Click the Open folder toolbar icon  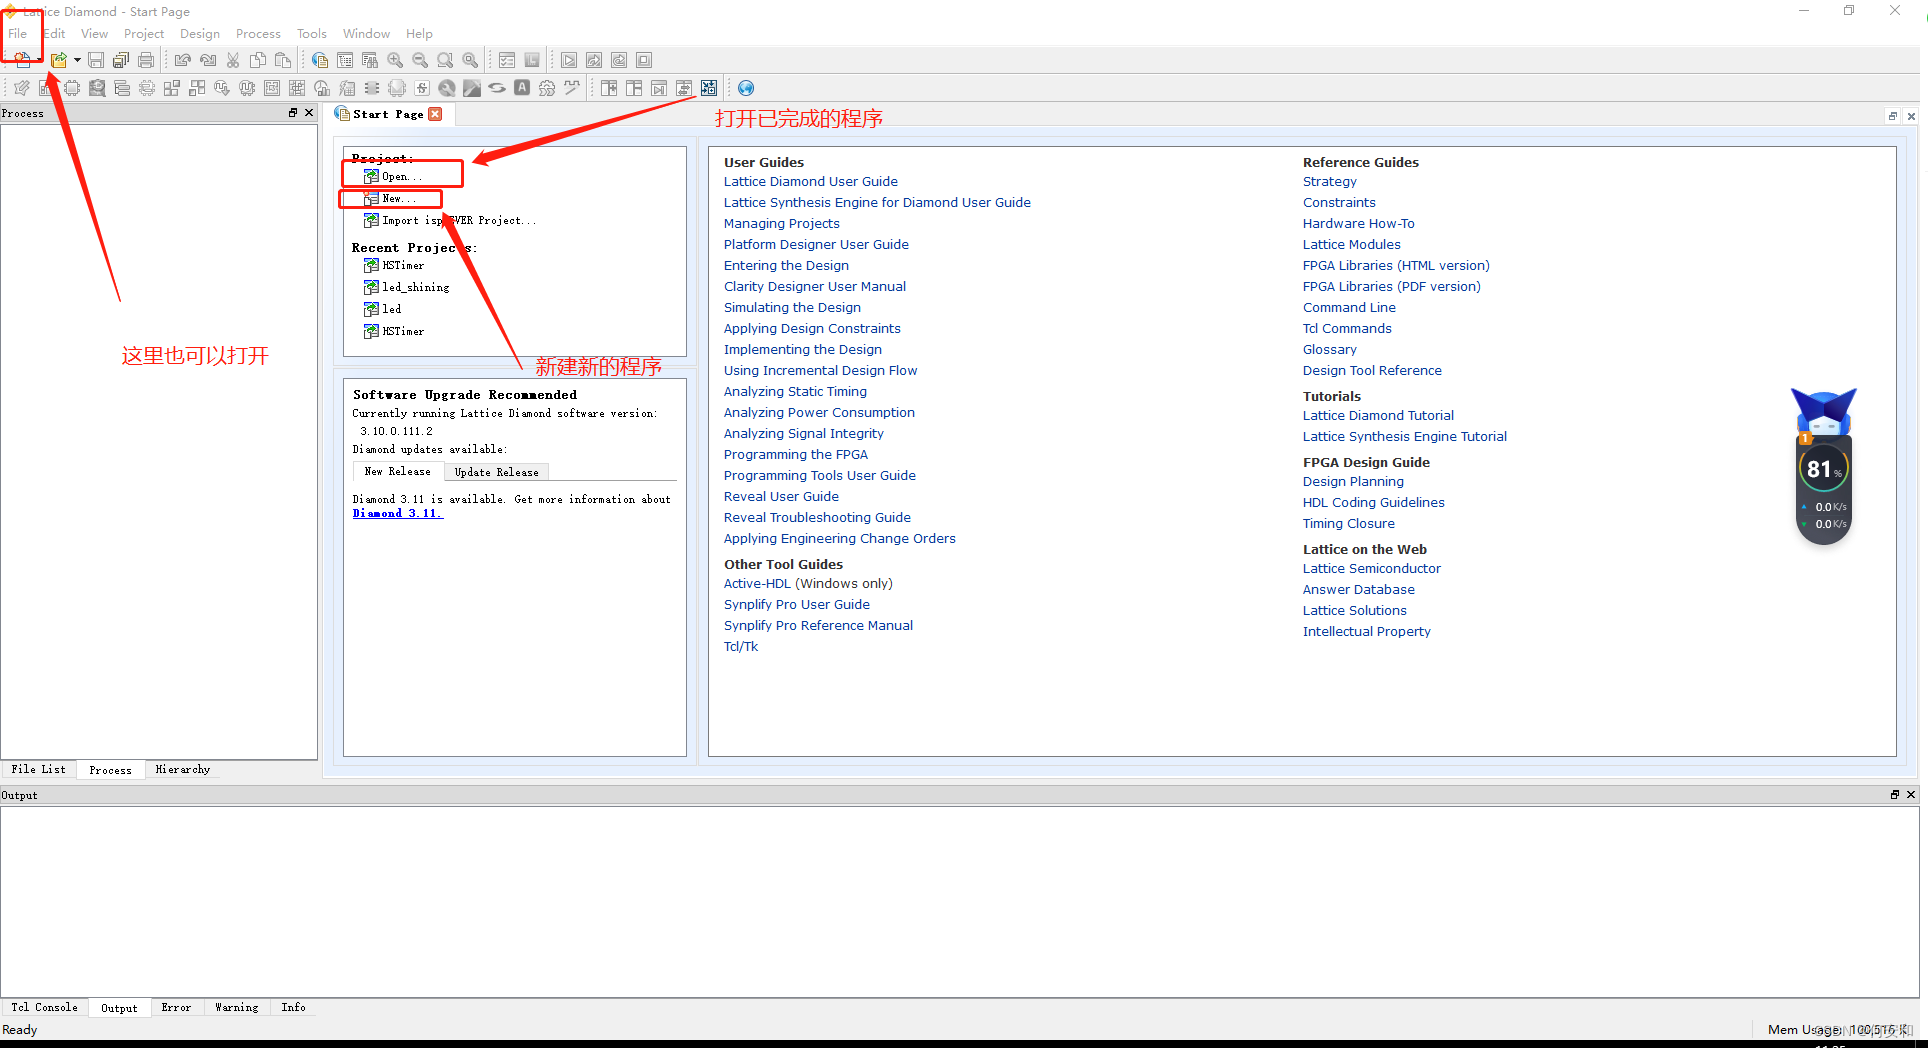[59, 60]
